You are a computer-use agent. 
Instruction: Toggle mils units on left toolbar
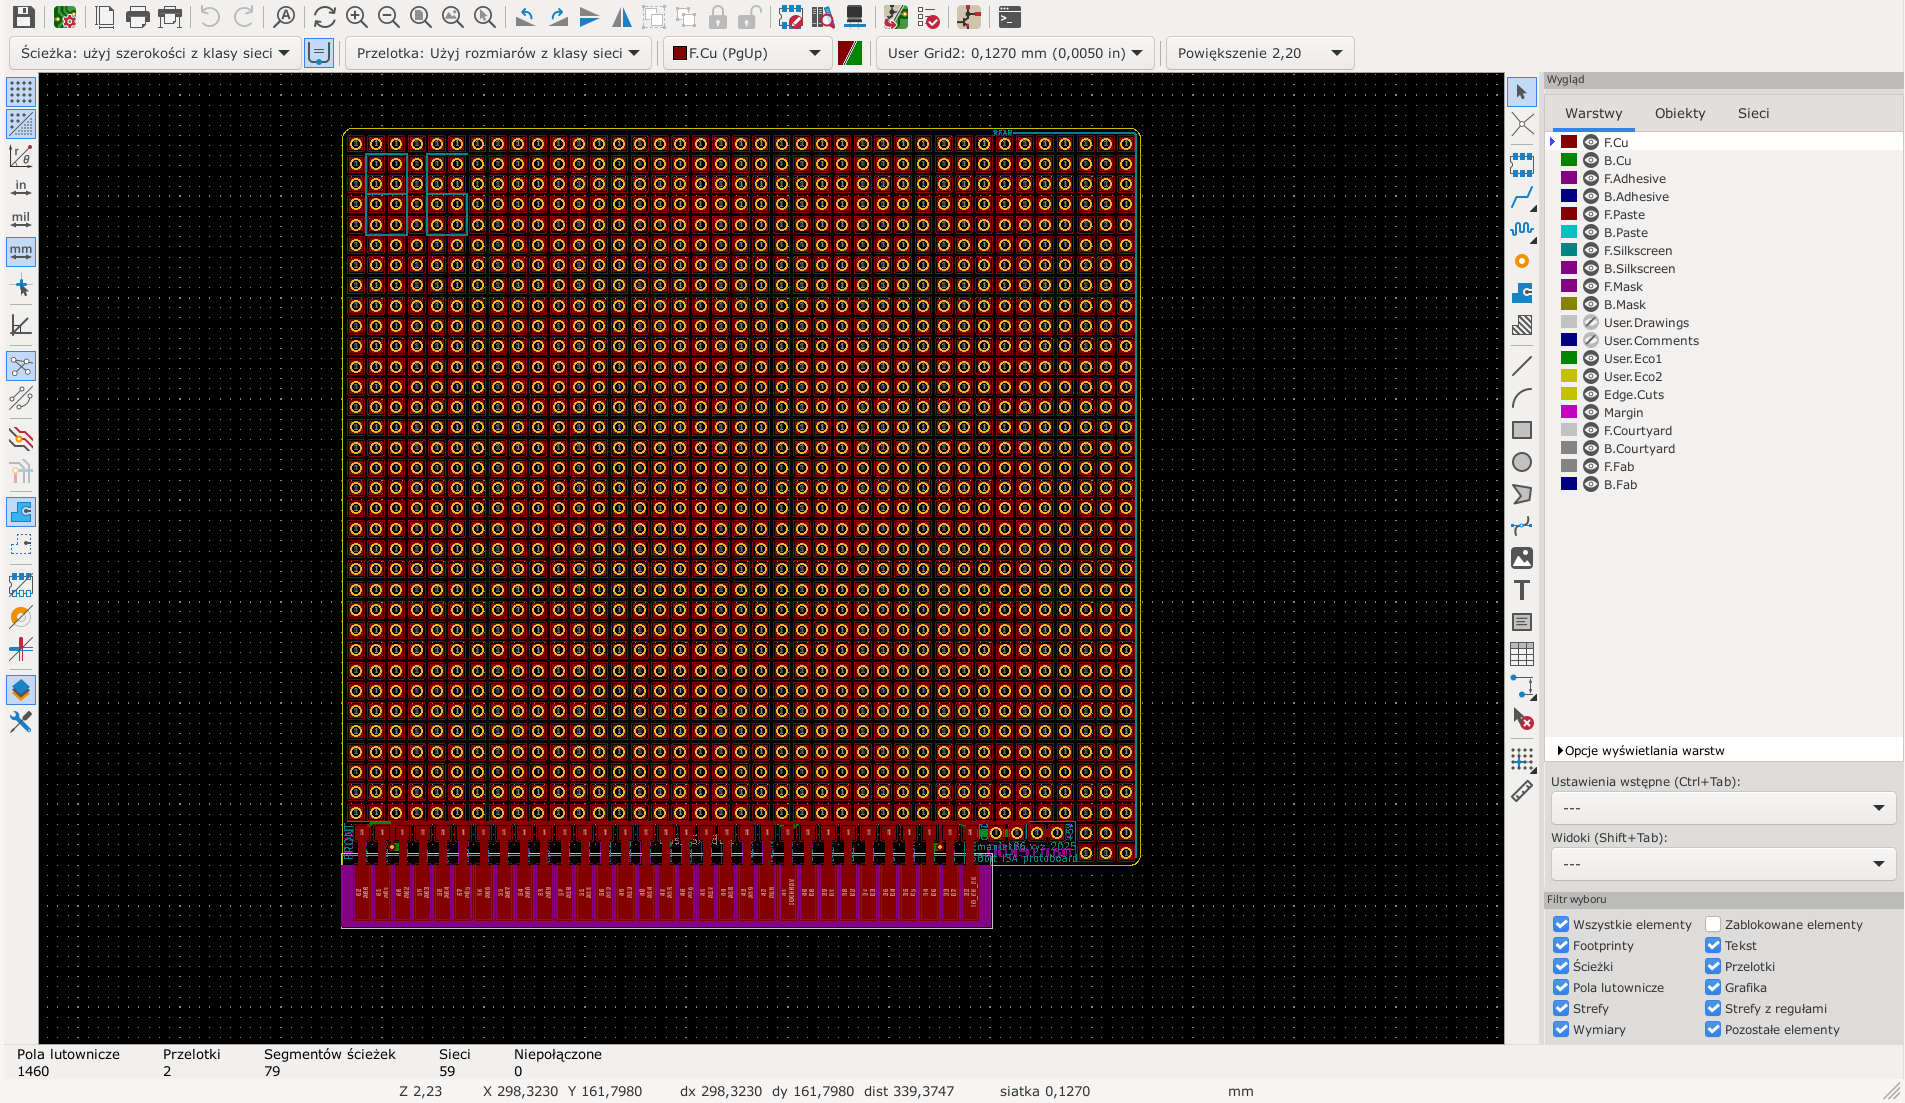pyautogui.click(x=21, y=220)
